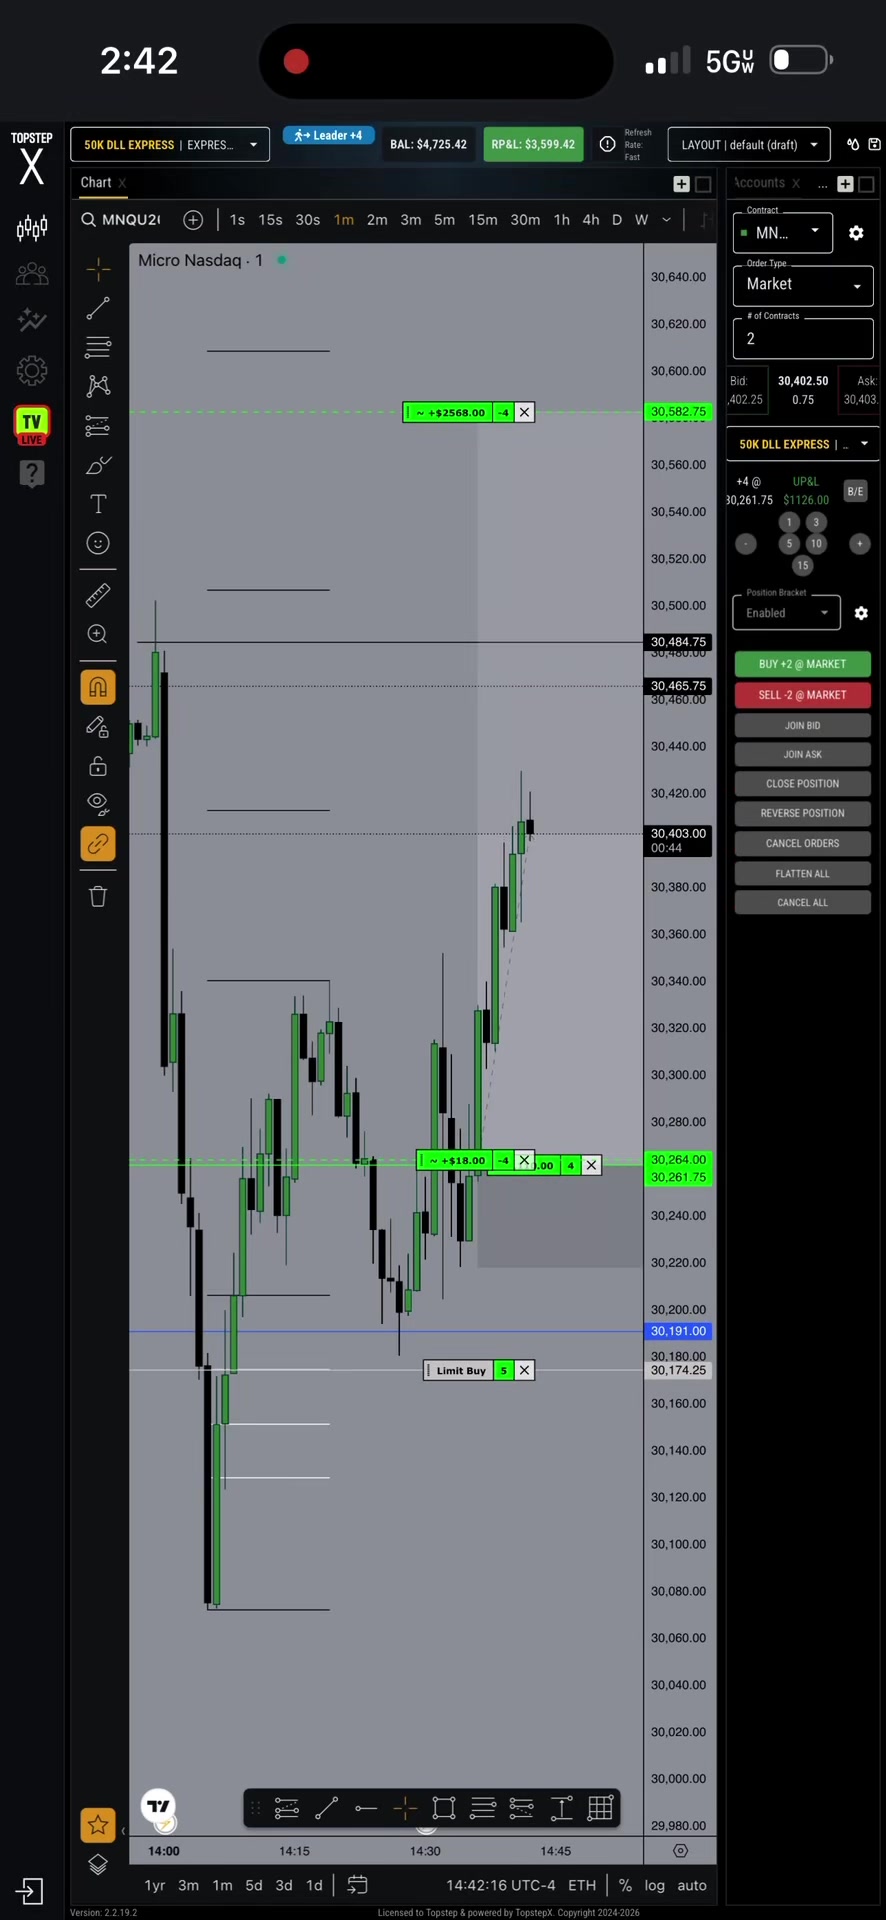Open TV Live sidebar button

pos(32,425)
